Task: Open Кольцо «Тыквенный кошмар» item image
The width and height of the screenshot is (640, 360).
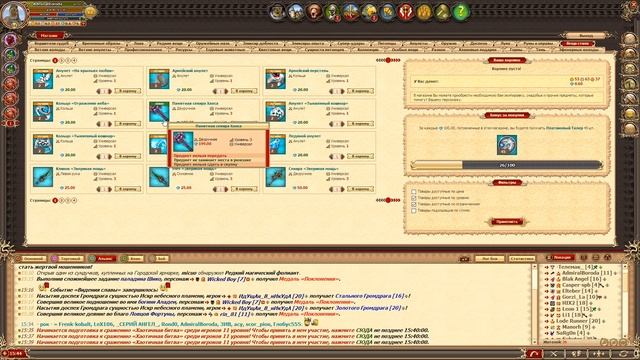Action: pyautogui.click(x=43, y=144)
